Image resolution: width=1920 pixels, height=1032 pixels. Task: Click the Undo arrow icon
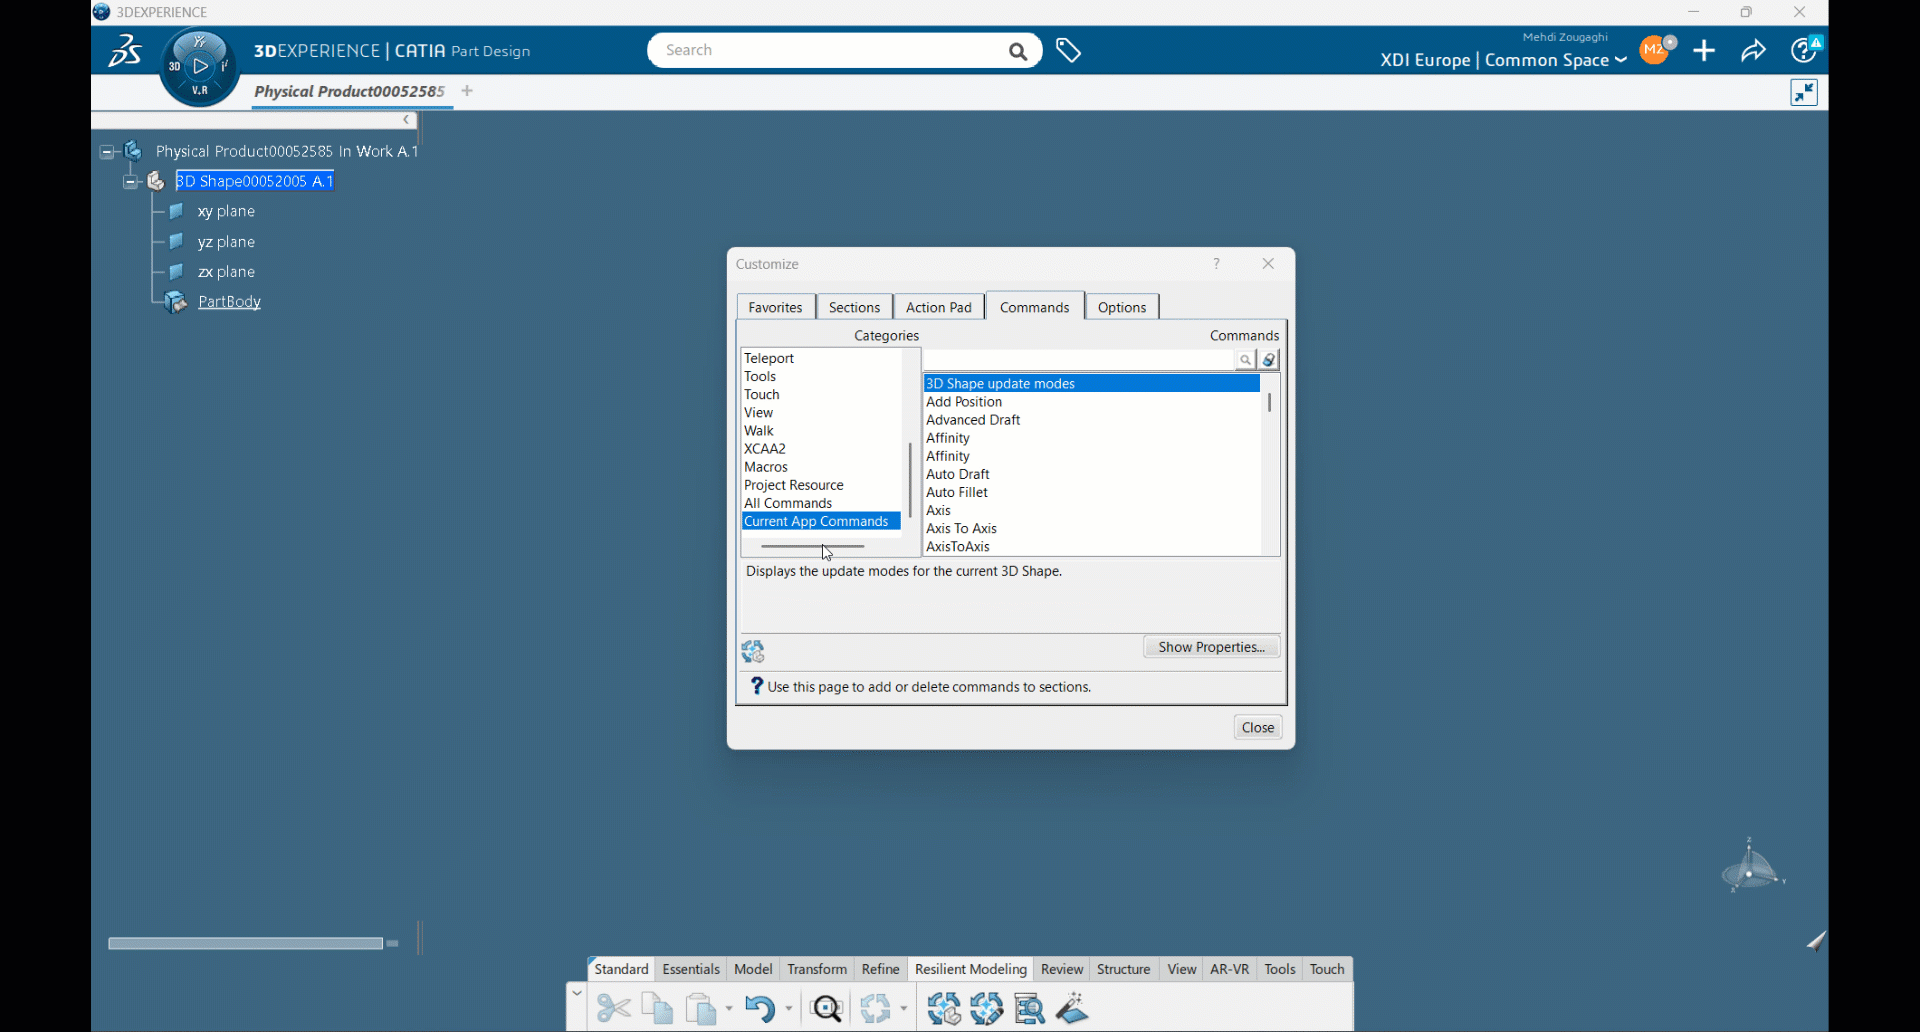coord(760,1008)
